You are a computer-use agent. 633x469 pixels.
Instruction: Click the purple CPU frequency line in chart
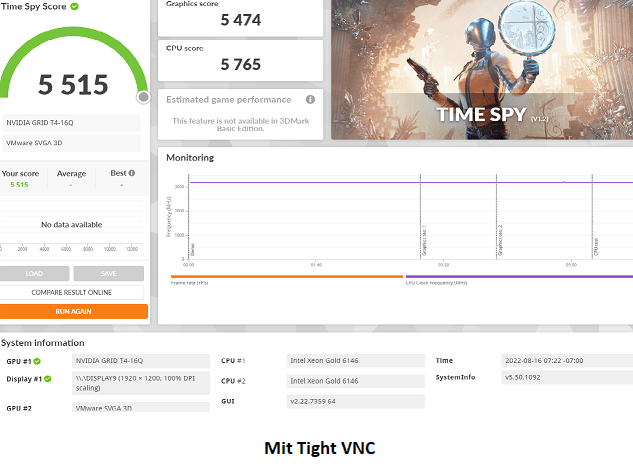tap(411, 182)
